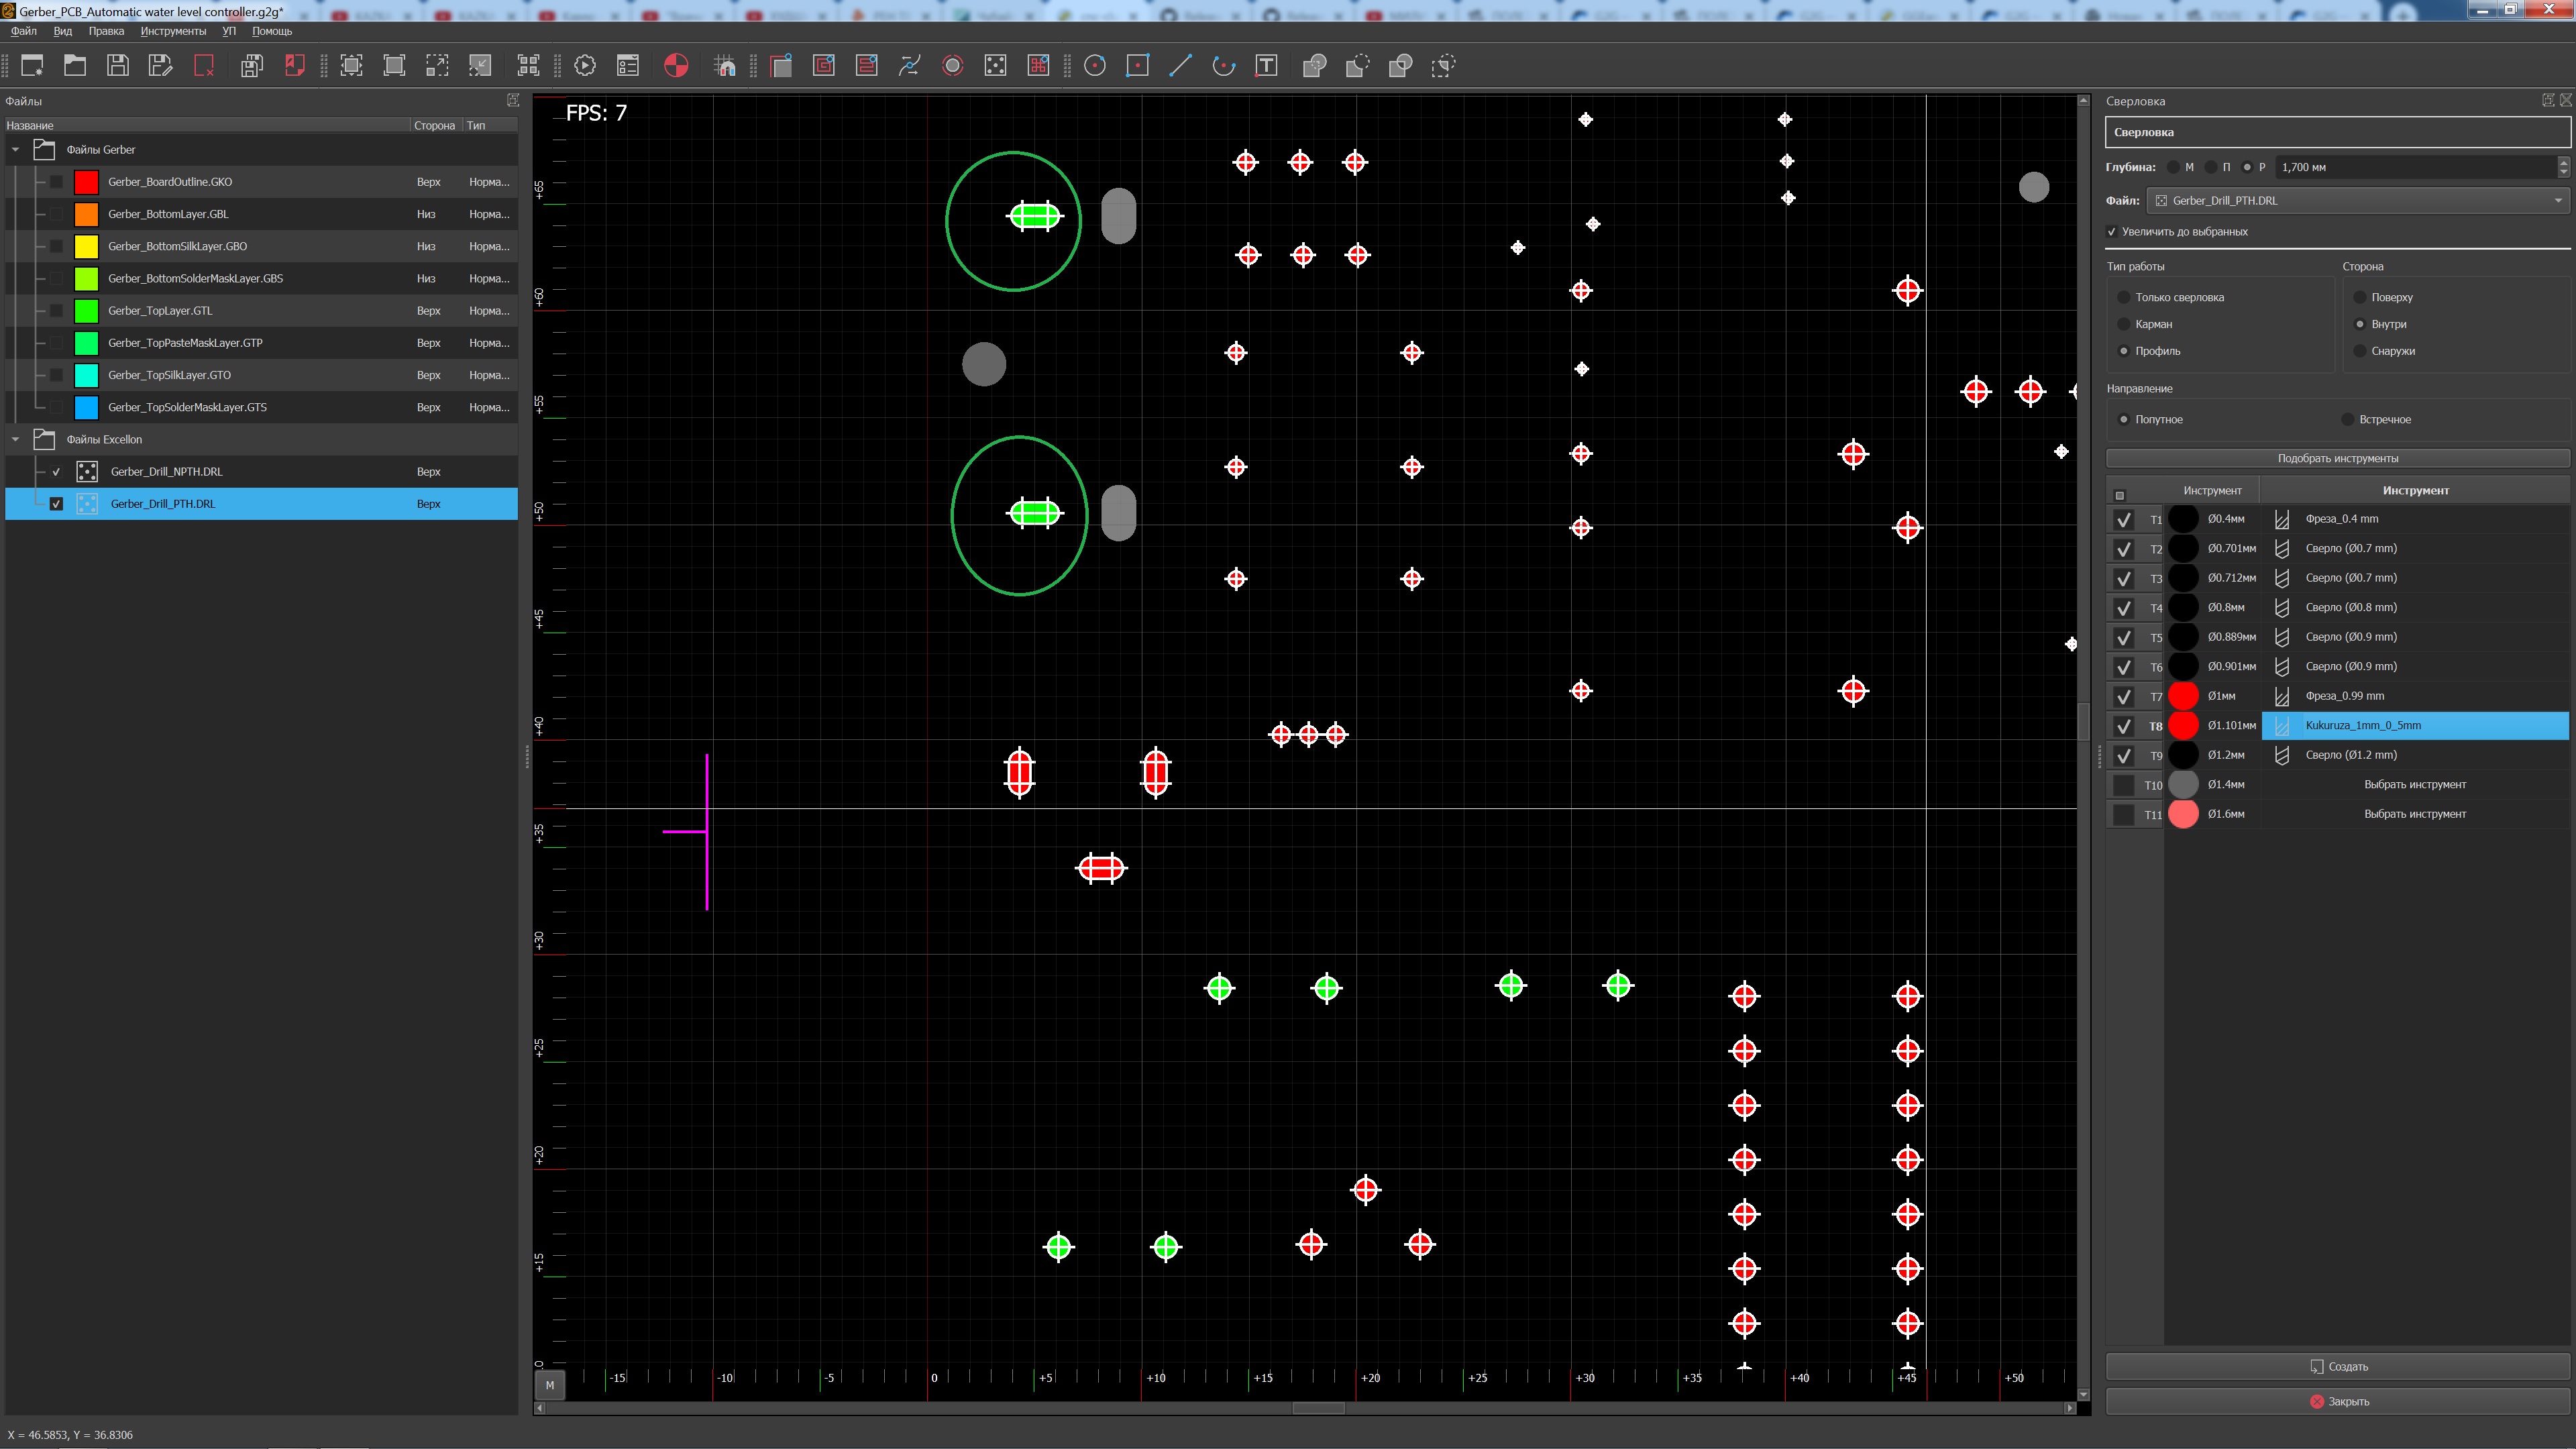2576x1449 pixels.
Task: Collapse the Файлы Excellon tree group
Action: pyautogui.click(x=16, y=440)
